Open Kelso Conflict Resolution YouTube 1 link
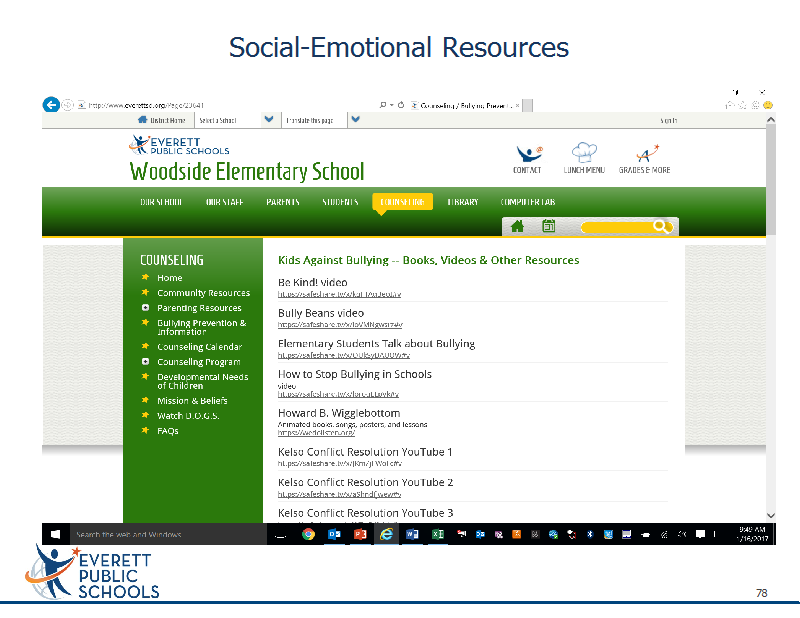This screenshot has width=800, height=618. coord(340,463)
